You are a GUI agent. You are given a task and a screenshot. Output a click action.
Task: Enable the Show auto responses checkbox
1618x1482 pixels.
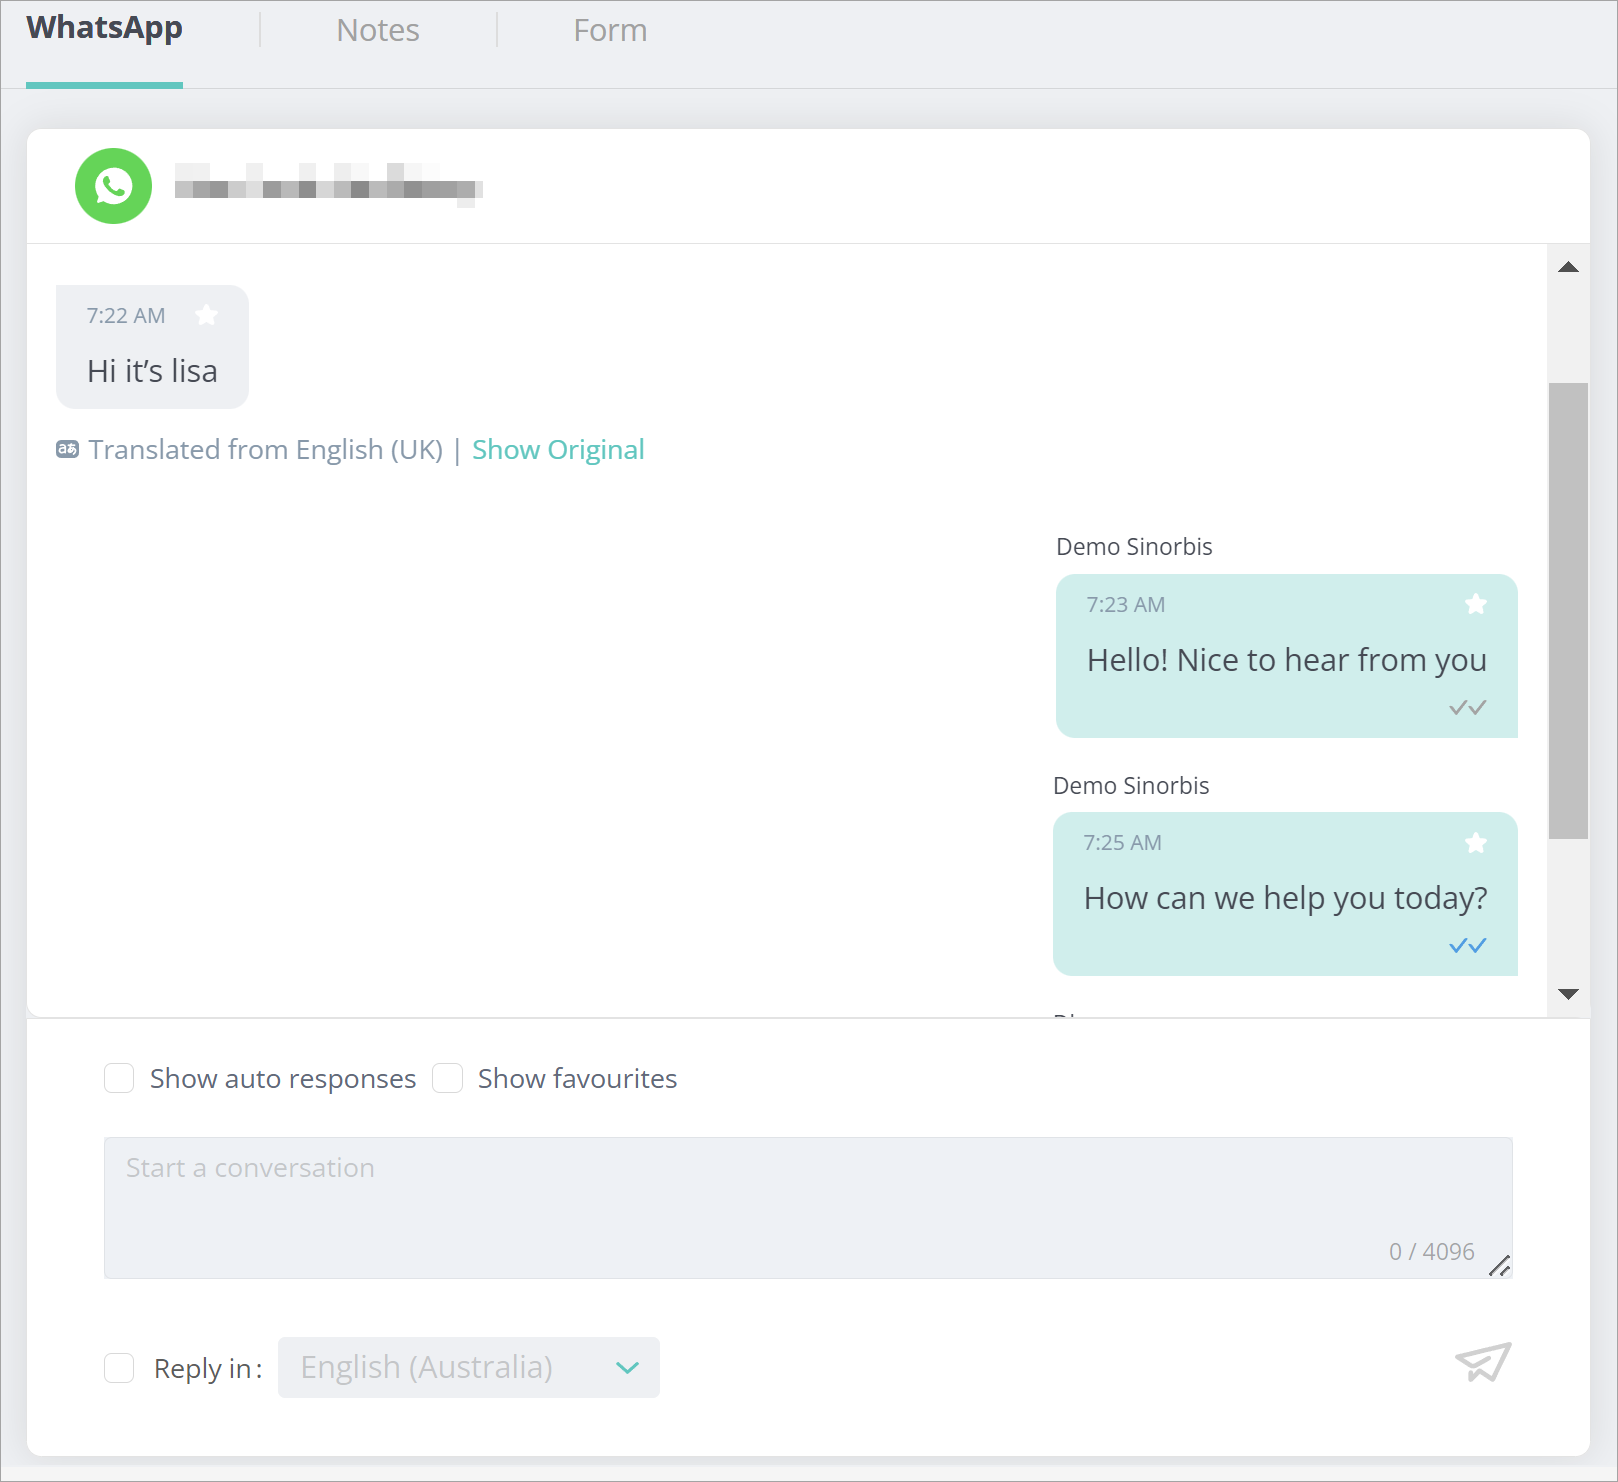119,1078
